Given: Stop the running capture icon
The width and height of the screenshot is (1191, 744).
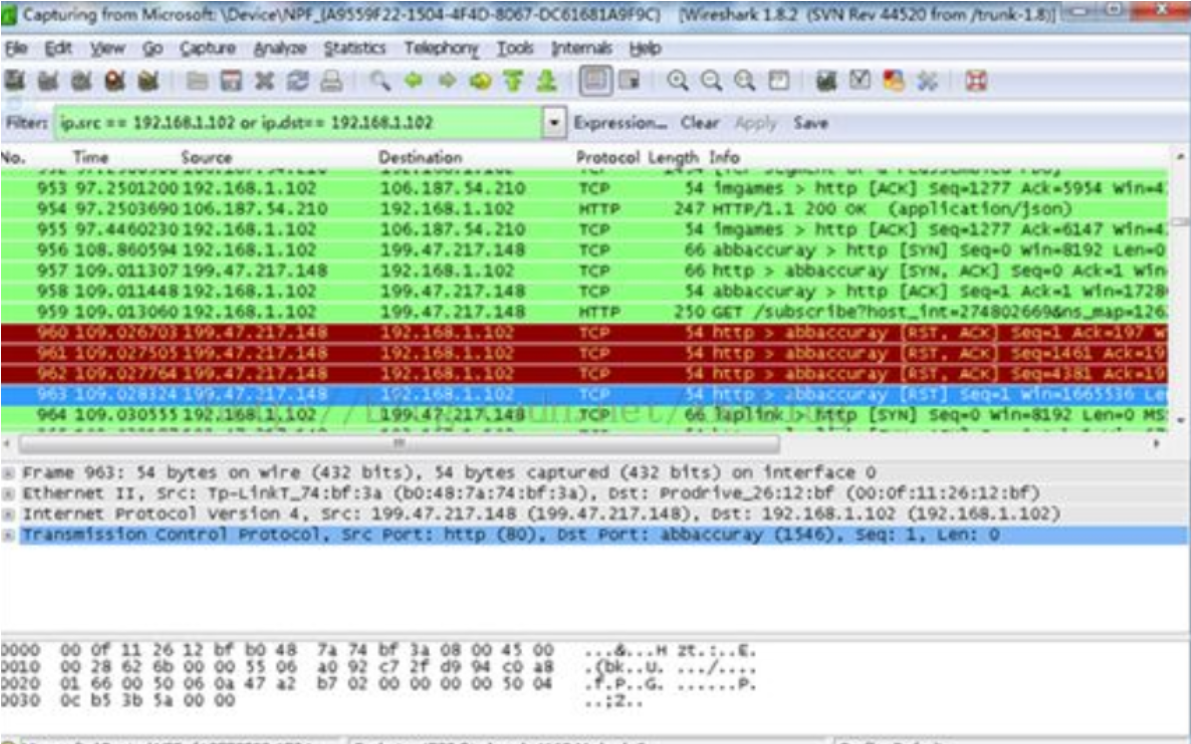Looking at the screenshot, I should point(115,80).
